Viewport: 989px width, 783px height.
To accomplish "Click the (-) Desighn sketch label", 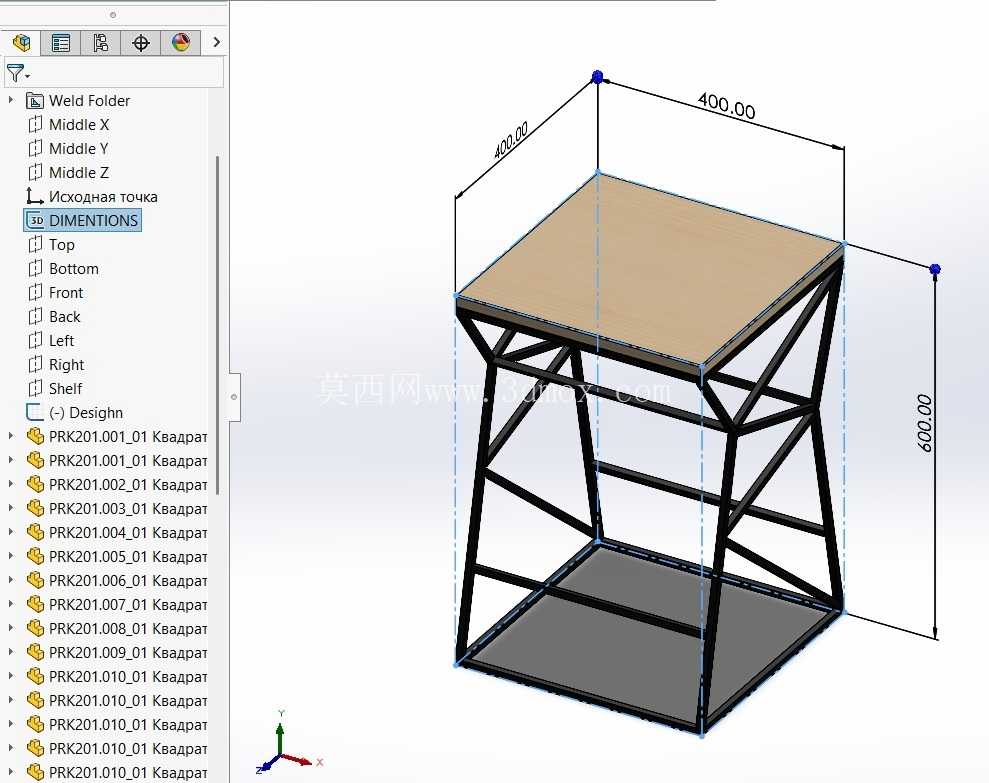I will 86,413.
